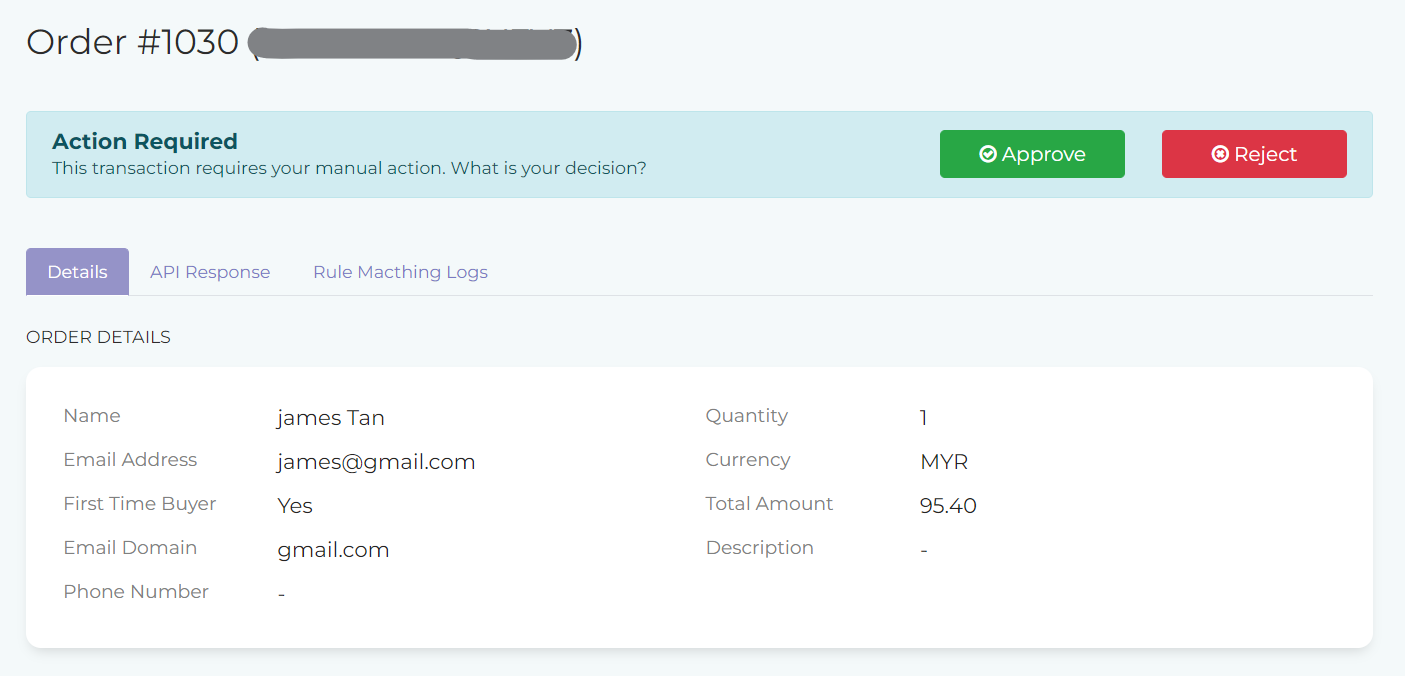Click the Phone Number field label
Viewport: 1405px width, 676px height.
[136, 591]
